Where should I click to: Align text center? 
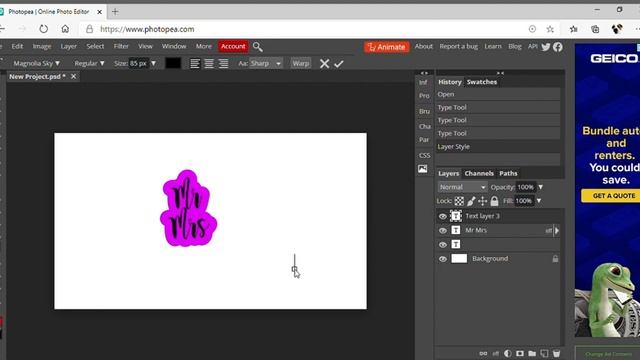tap(209, 64)
